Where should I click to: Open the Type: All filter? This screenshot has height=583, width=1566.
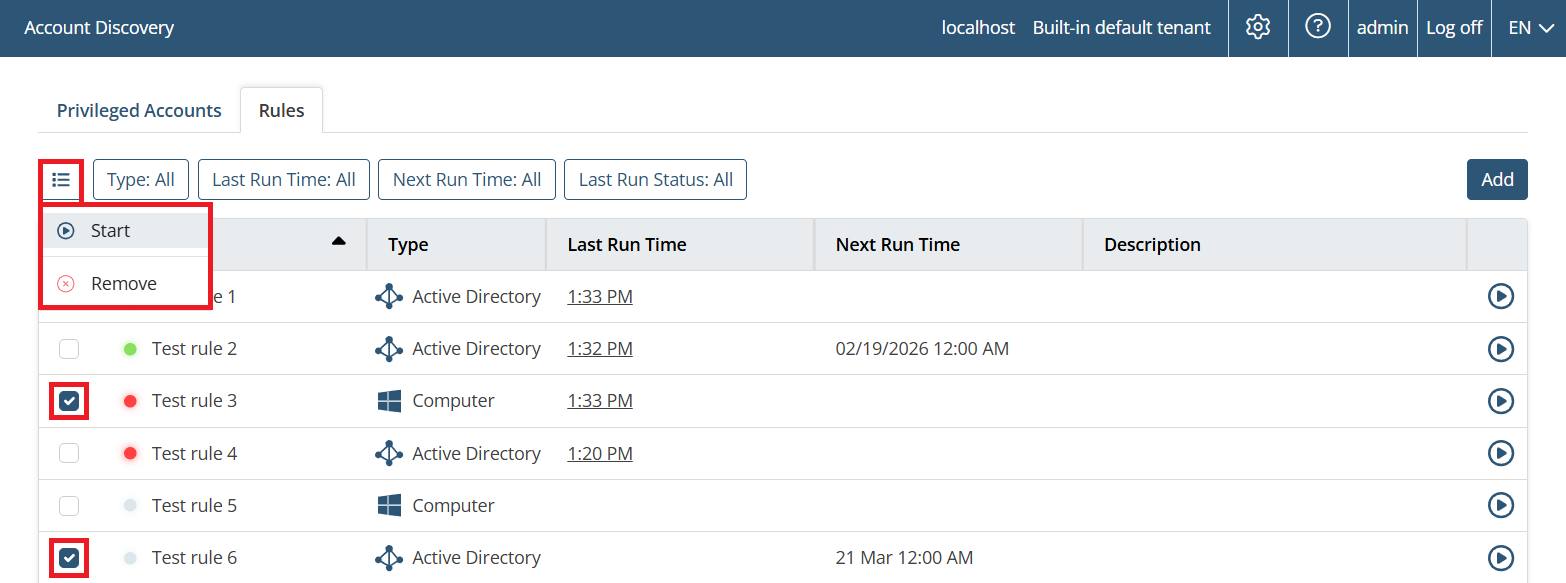(x=141, y=180)
